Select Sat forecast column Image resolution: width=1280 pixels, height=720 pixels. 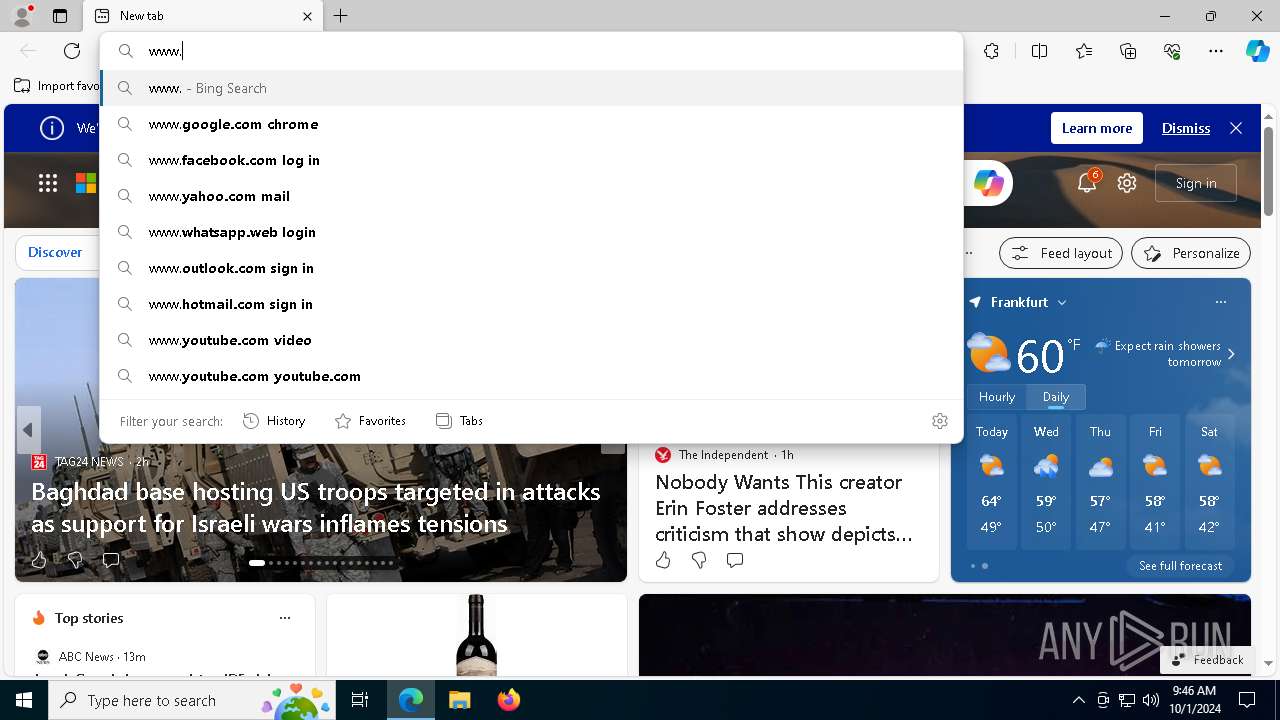(1209, 483)
